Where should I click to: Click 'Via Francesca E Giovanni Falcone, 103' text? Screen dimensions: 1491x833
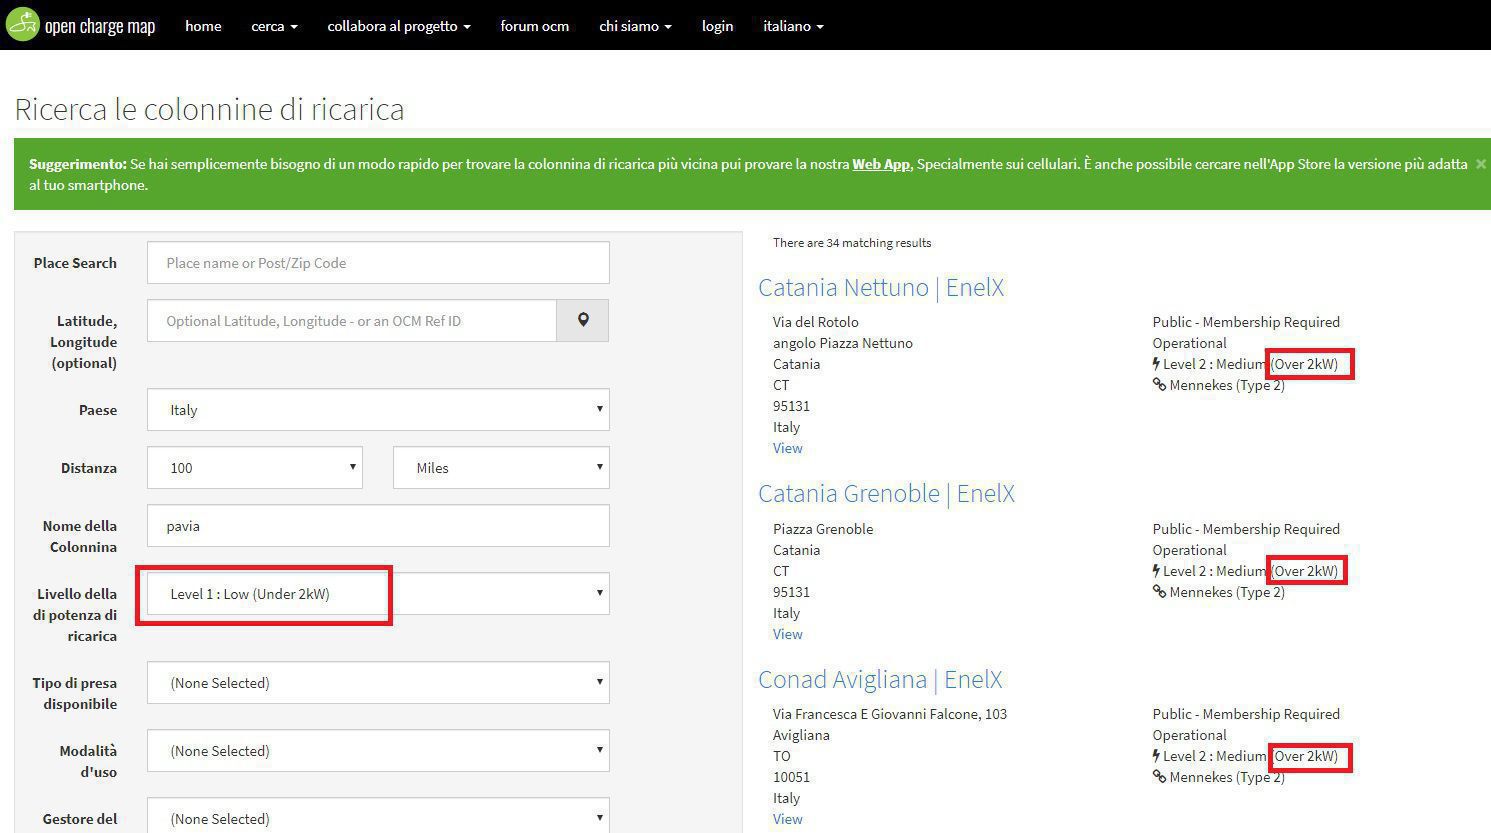890,714
